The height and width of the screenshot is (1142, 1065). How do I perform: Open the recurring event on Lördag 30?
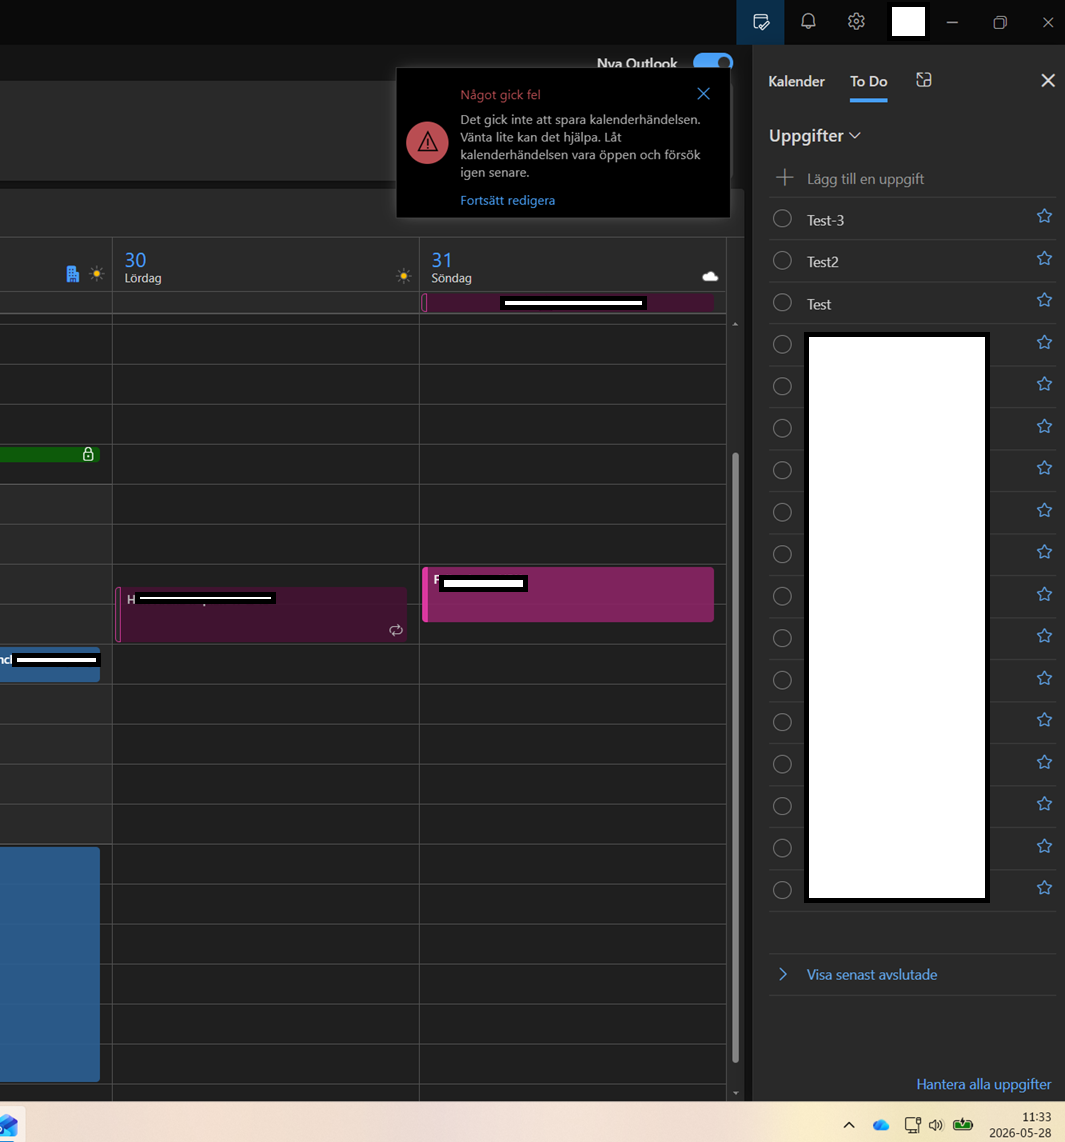[x=261, y=615]
